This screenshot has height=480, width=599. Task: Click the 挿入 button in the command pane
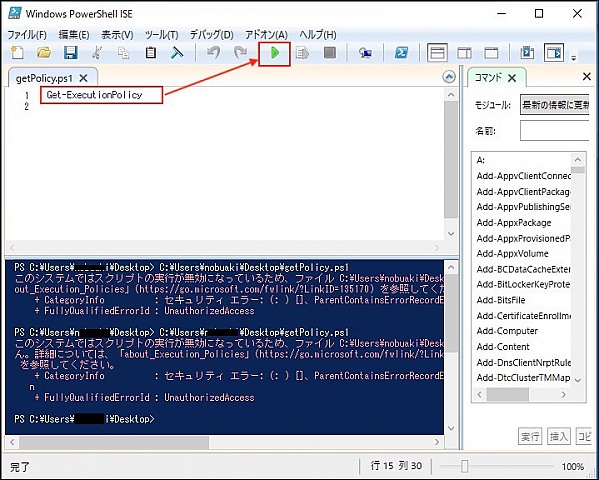(559, 436)
